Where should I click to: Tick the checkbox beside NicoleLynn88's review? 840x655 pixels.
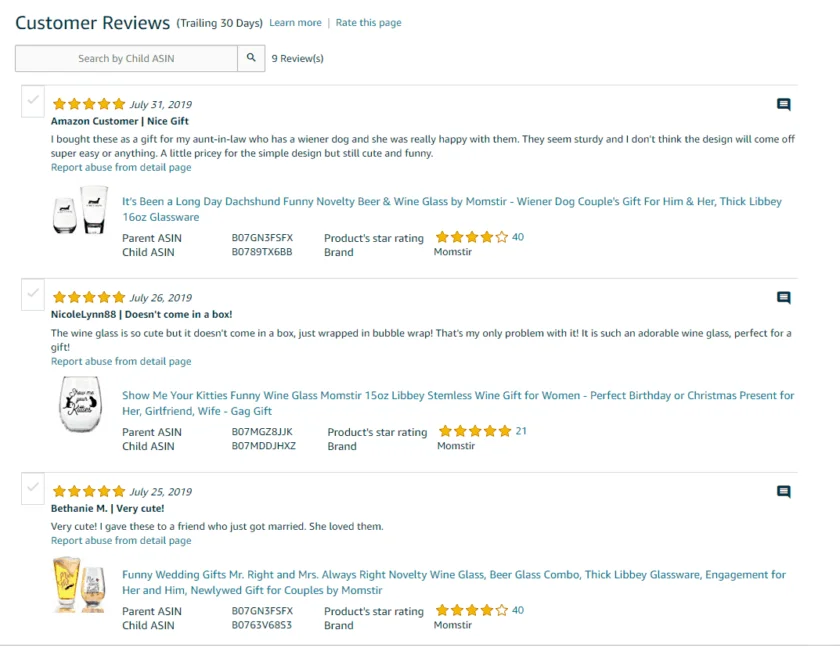click(x=33, y=295)
